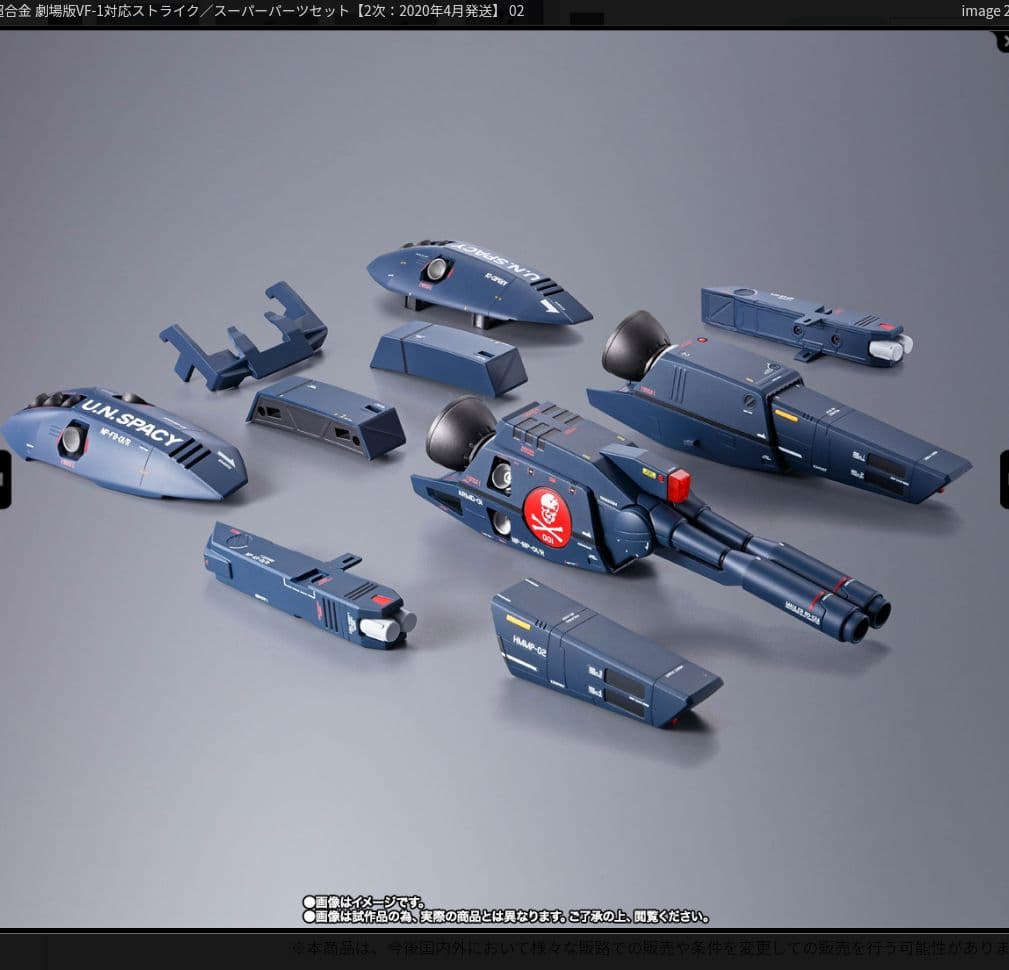Click the red missile pod cover

(x=680, y=485)
